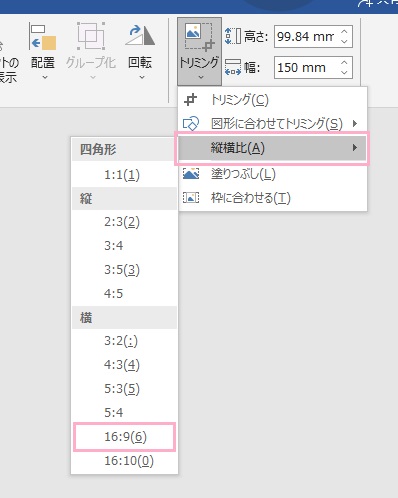Expand the 配置 dropdown chevron

pyautogui.click(x=45, y=77)
